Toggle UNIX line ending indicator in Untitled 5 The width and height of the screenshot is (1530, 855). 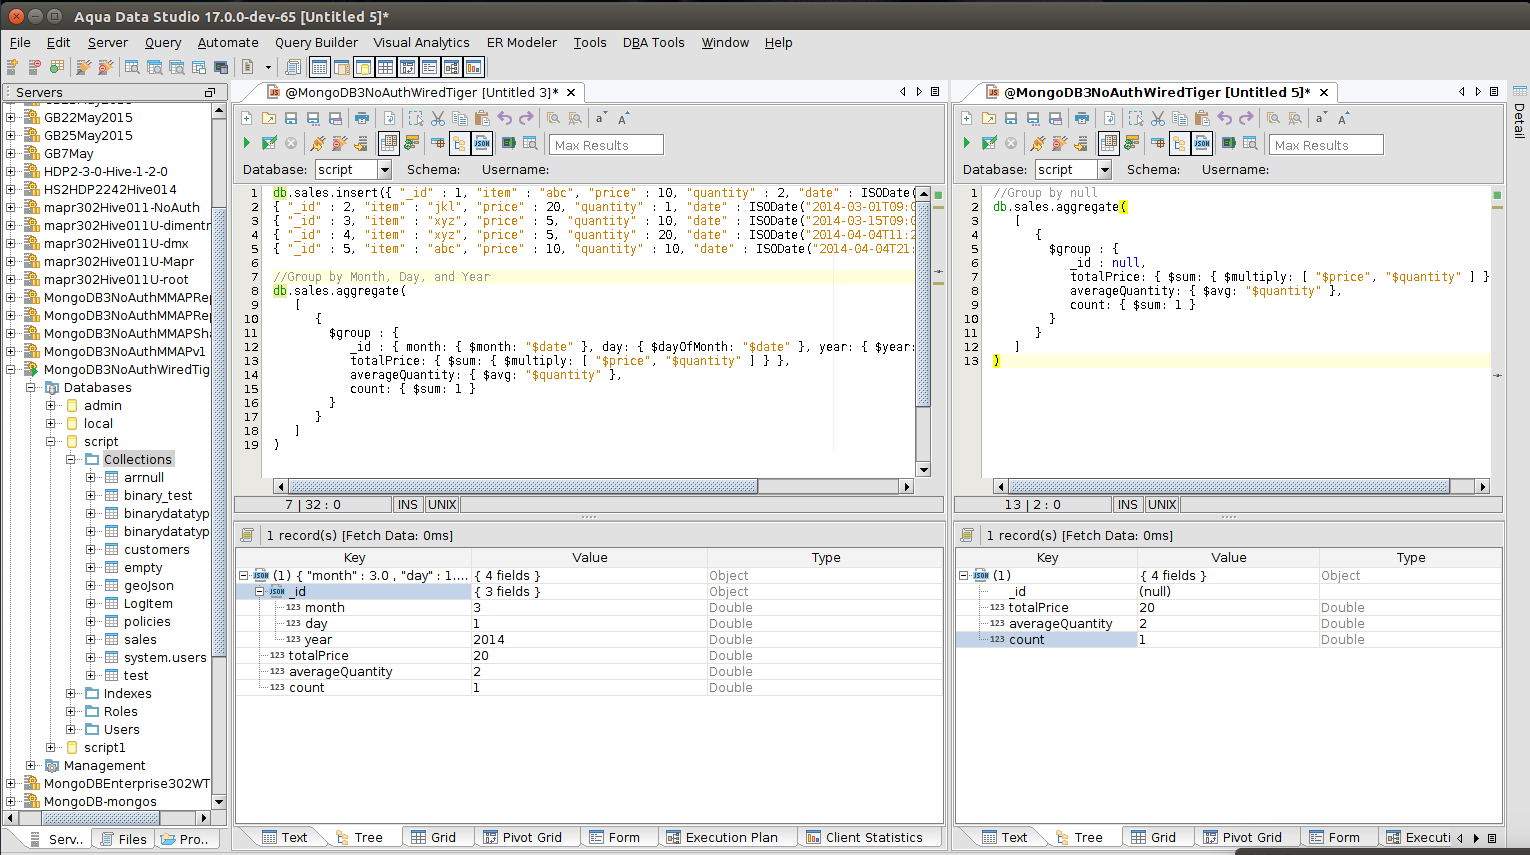(1162, 505)
